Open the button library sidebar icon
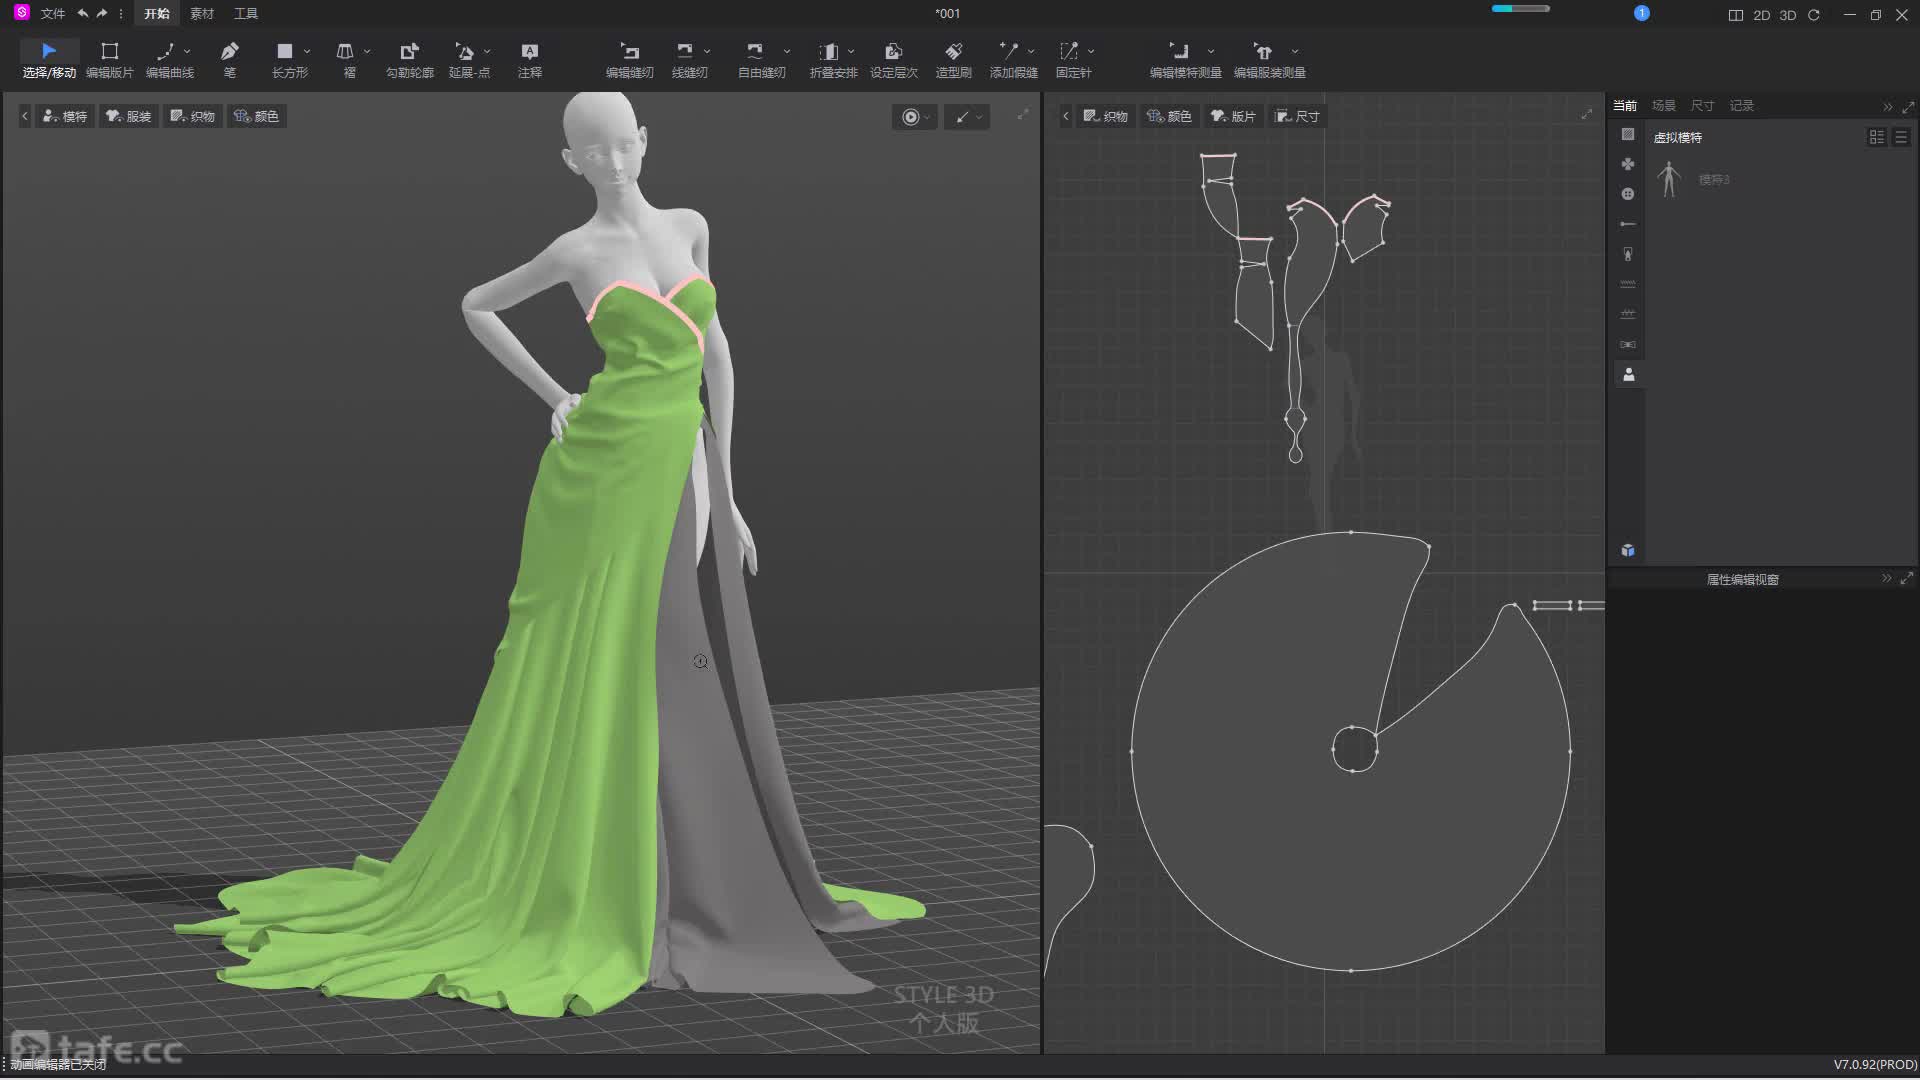The height and width of the screenshot is (1080, 1920). pos(1628,194)
